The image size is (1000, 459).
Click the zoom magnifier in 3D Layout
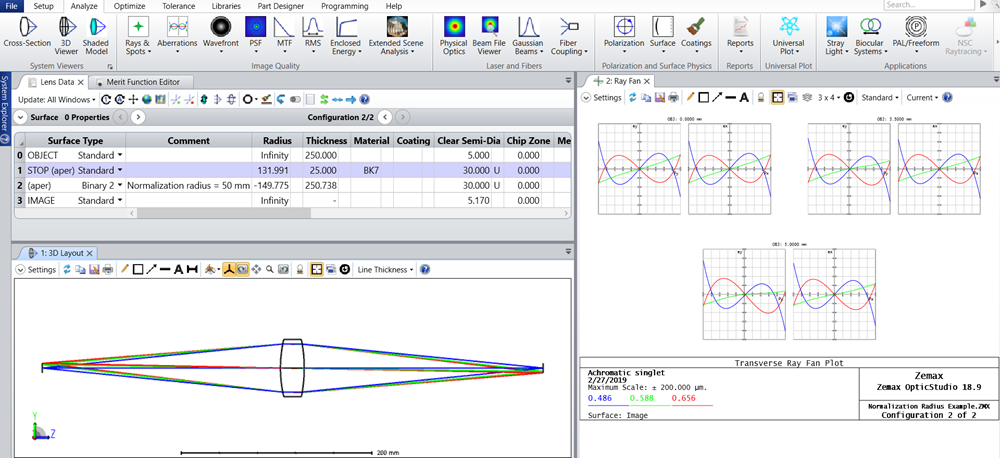point(270,270)
